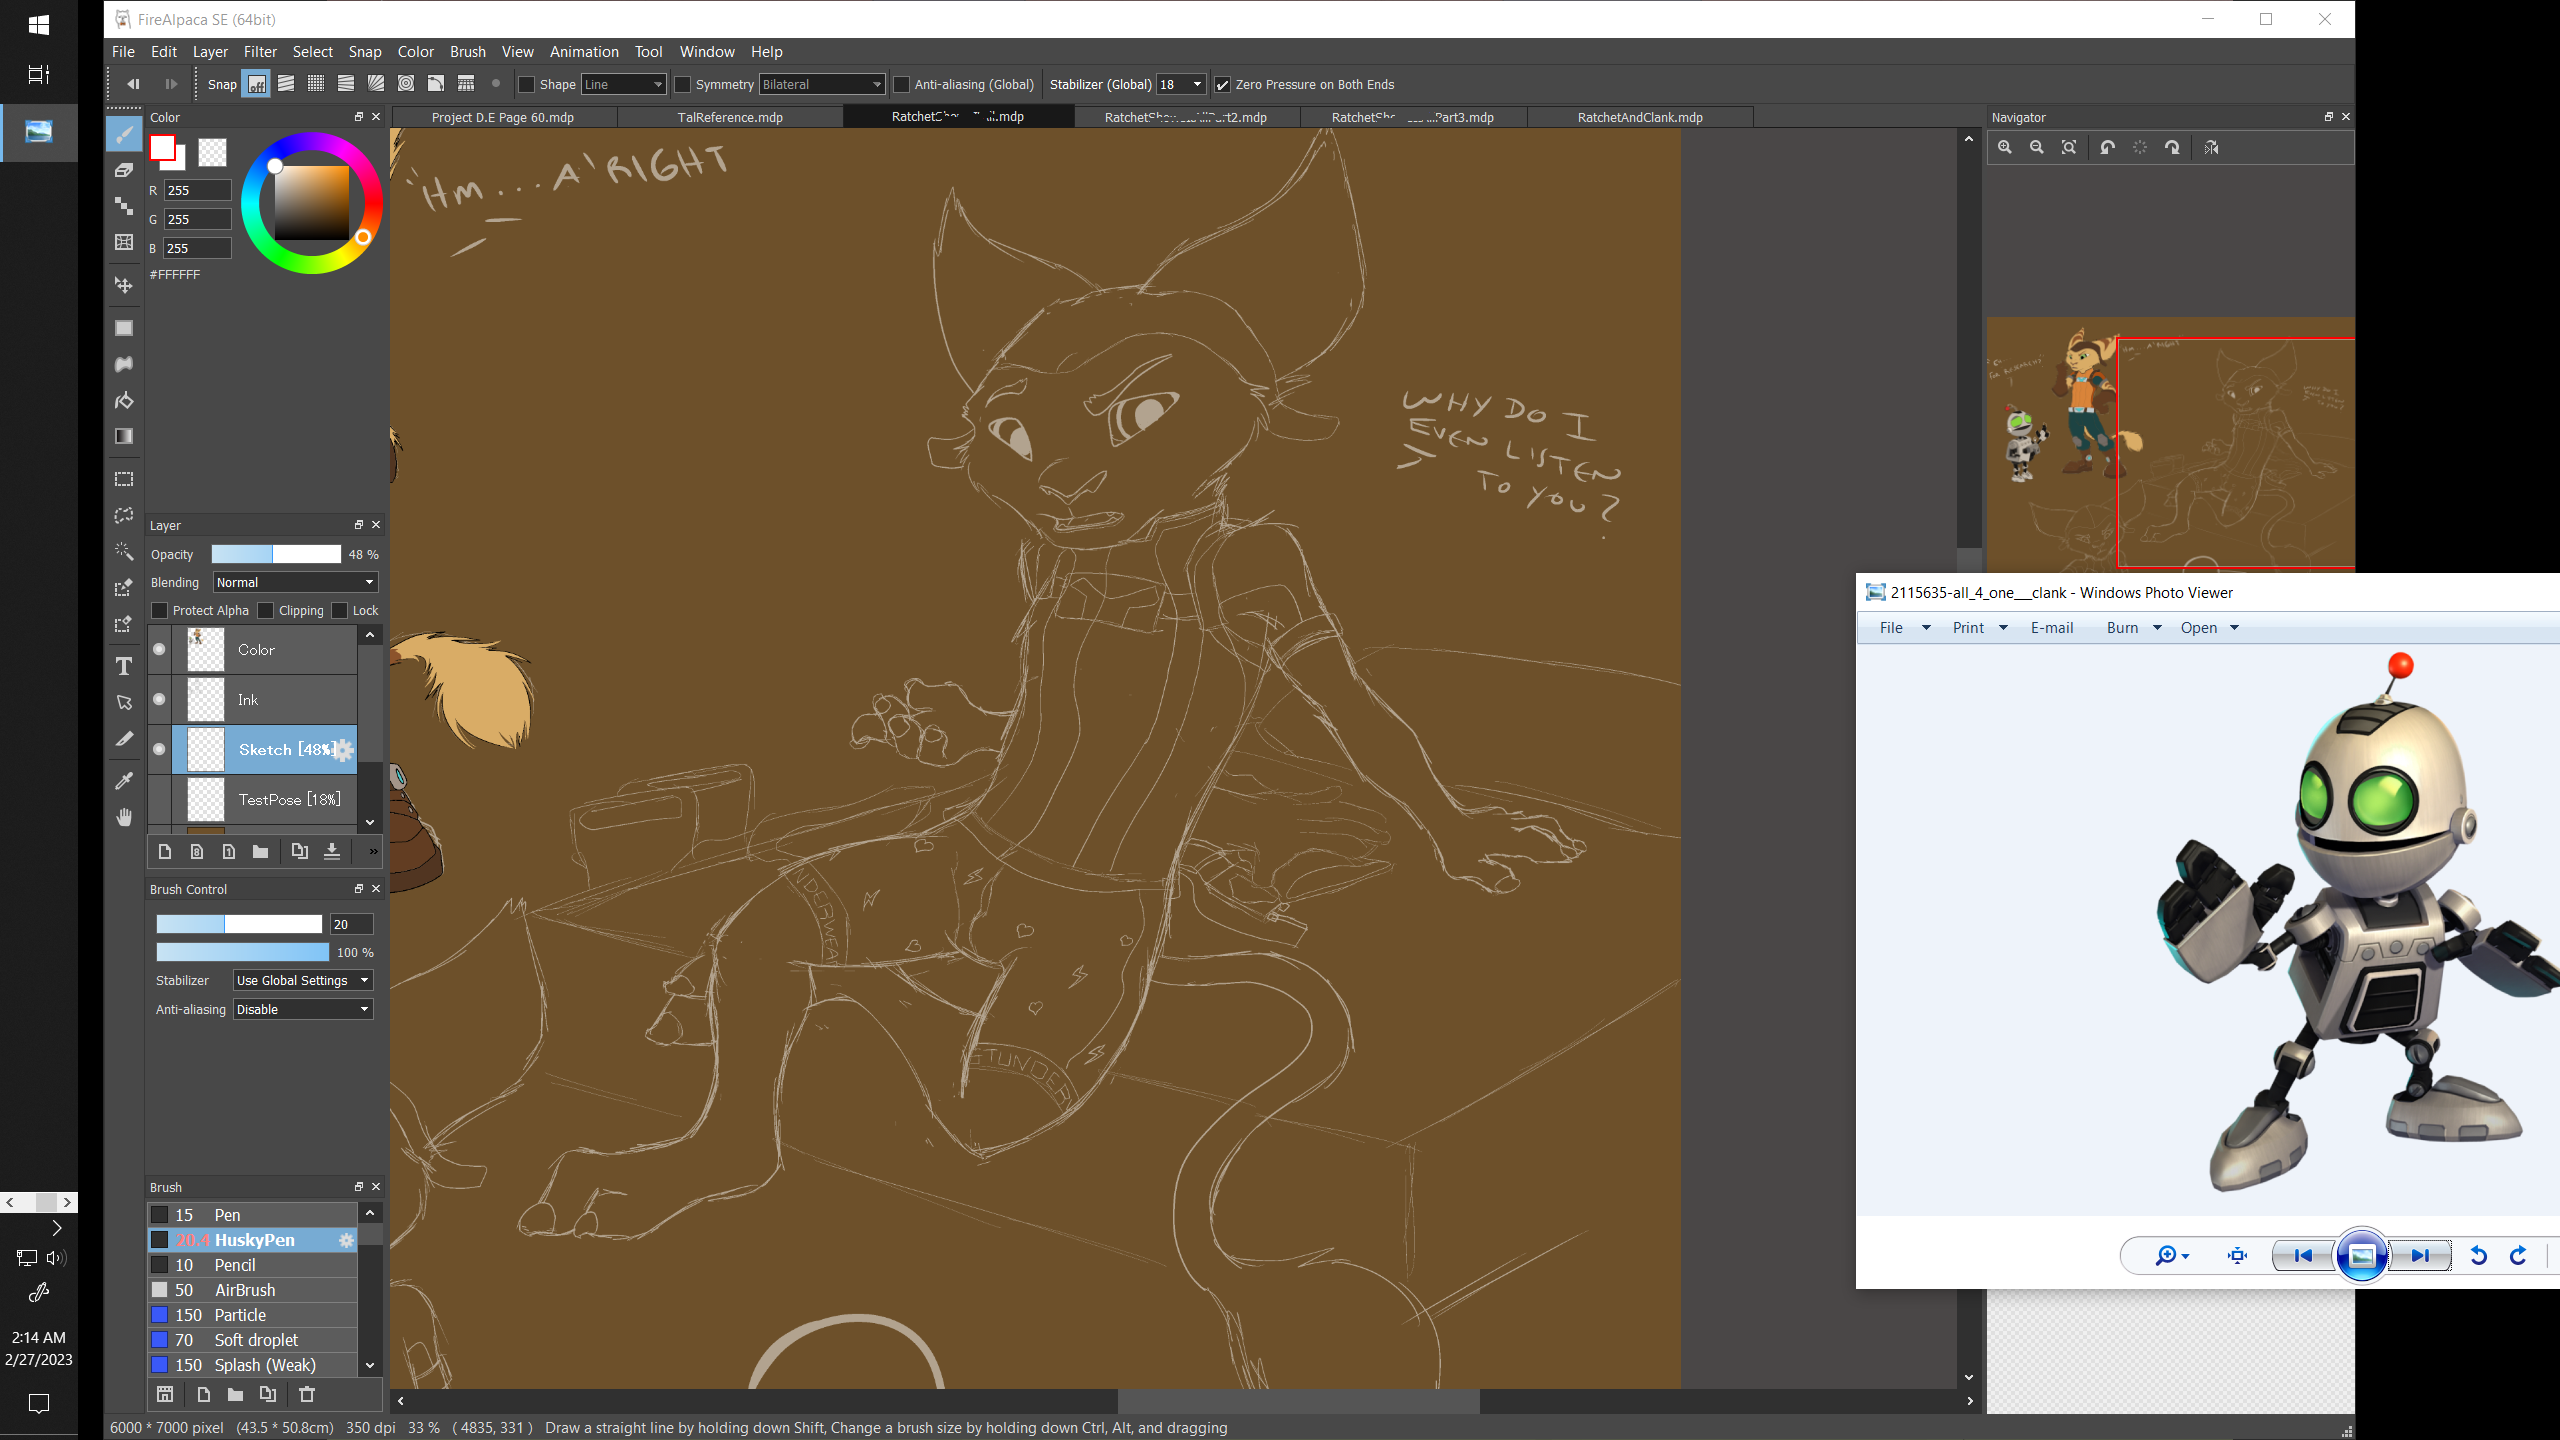
Task: Click E-mail in Photo Viewer
Action: 2052,627
